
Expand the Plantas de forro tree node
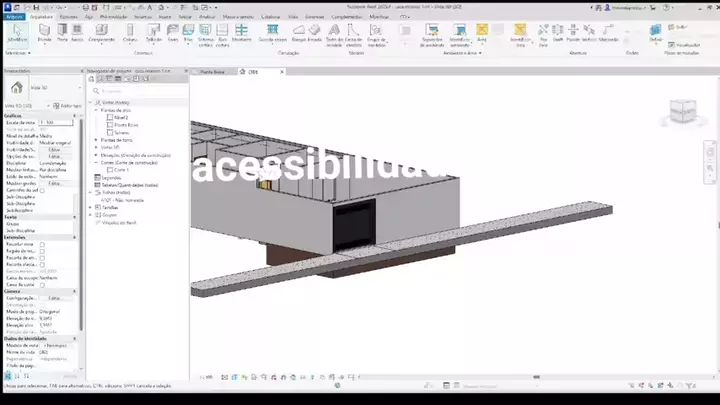(97, 140)
